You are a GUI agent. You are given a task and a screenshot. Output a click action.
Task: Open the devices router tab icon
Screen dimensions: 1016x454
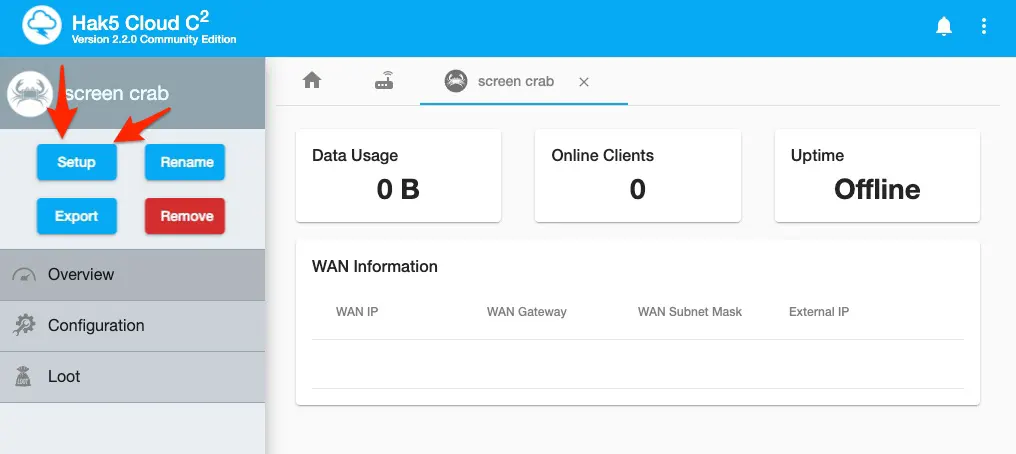pos(384,81)
